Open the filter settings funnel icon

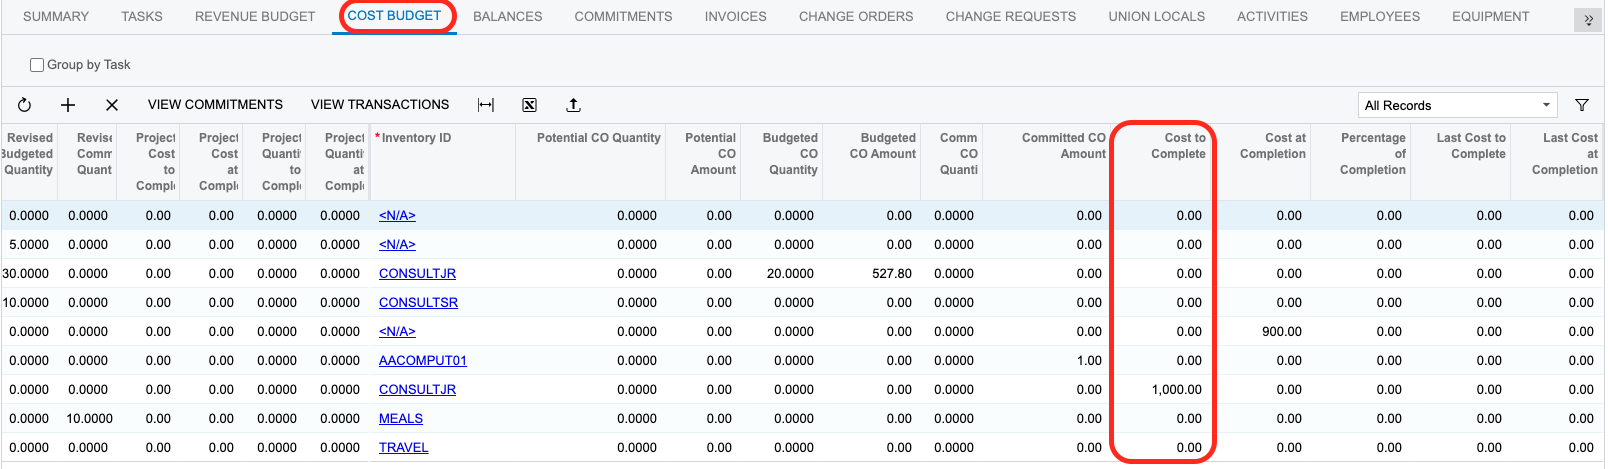(1582, 105)
